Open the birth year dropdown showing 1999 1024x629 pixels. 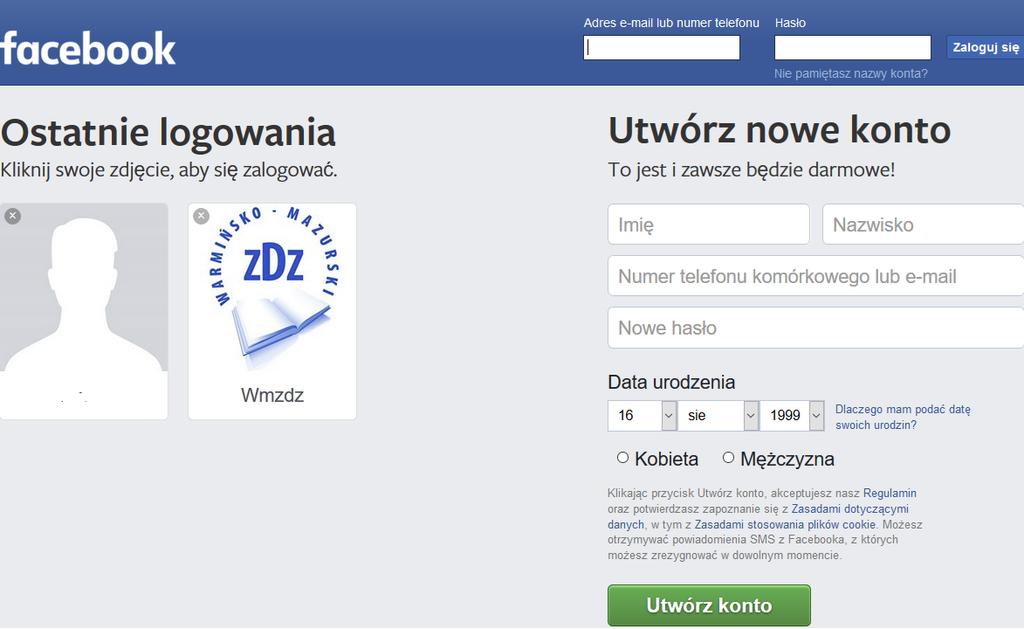coord(792,415)
